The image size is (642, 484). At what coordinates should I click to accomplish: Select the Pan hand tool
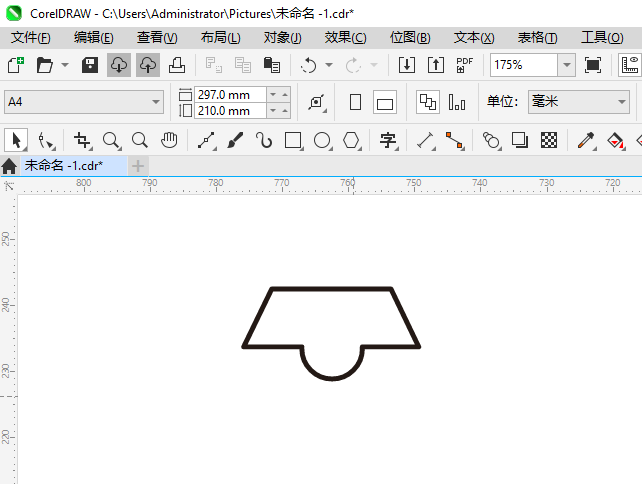(x=169, y=140)
